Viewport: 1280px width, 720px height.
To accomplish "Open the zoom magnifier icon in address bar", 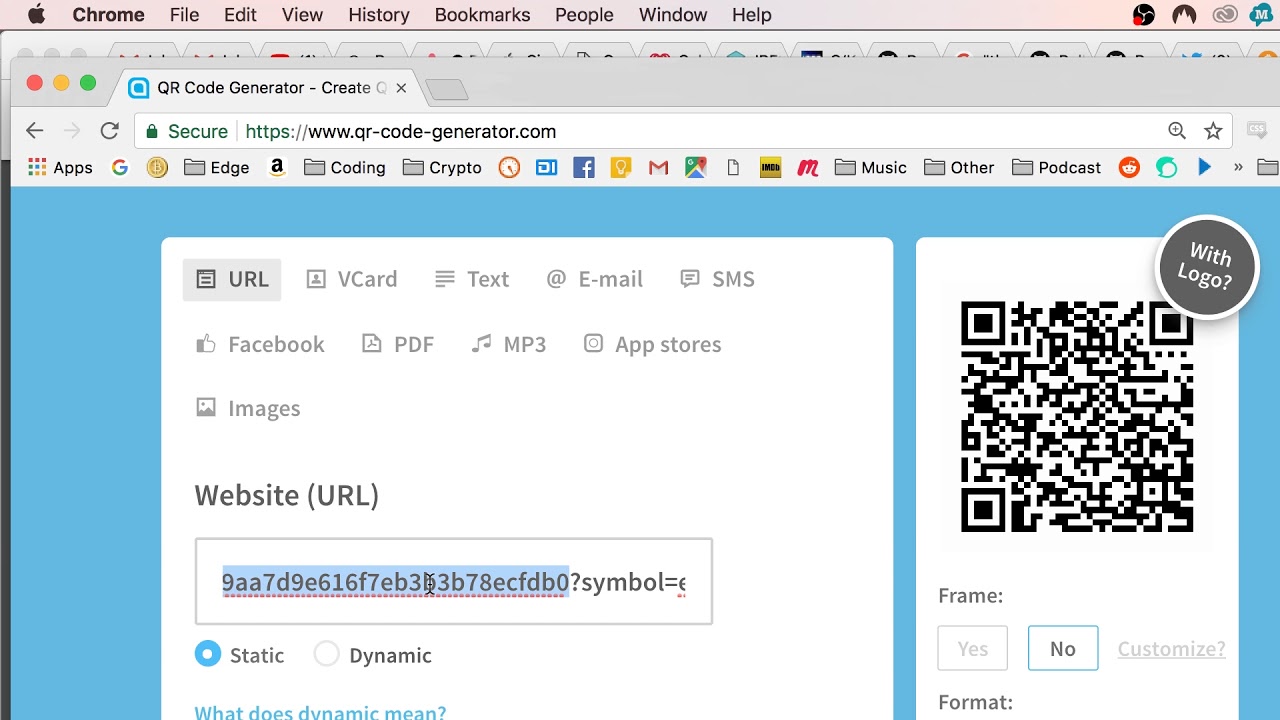I will coord(1177,131).
